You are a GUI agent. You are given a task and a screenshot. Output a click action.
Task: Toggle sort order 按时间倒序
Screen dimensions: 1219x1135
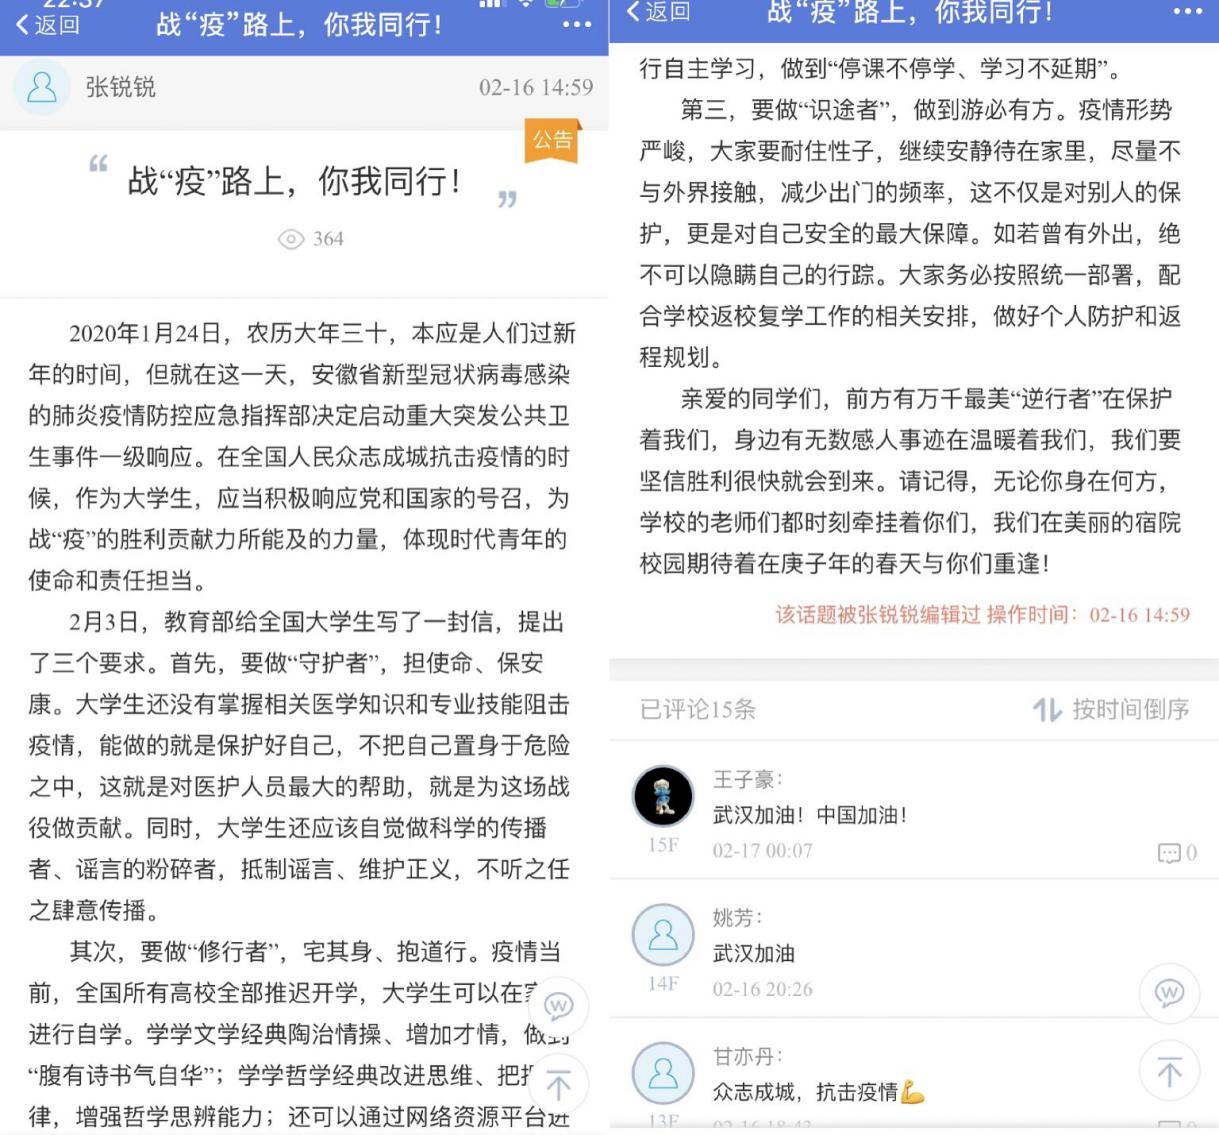(x=1111, y=710)
